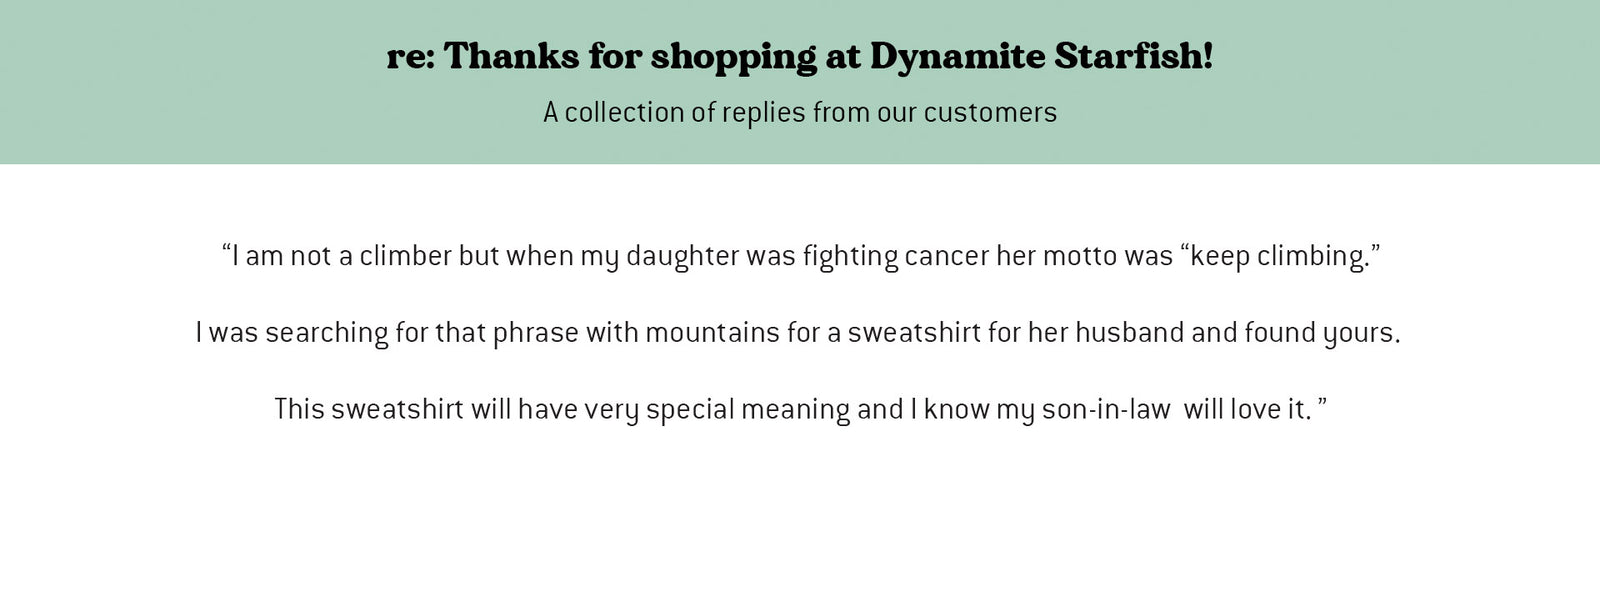Click the word "collection" in the subtitle
1600x592 pixels.
[x=626, y=112]
